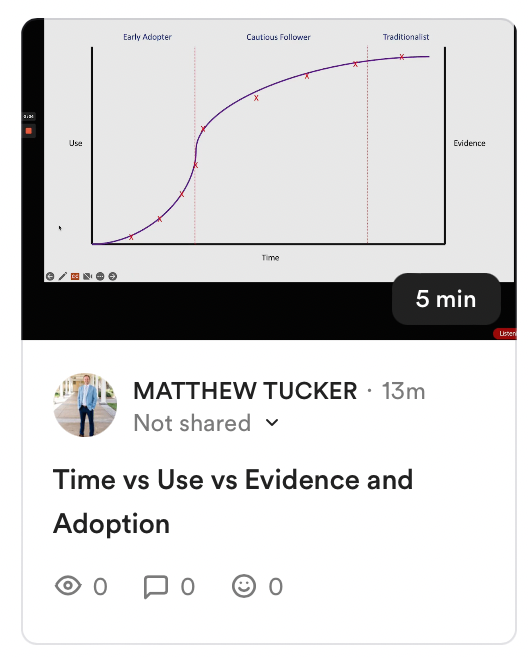Open the Not shared sharing status menu

tap(206, 423)
